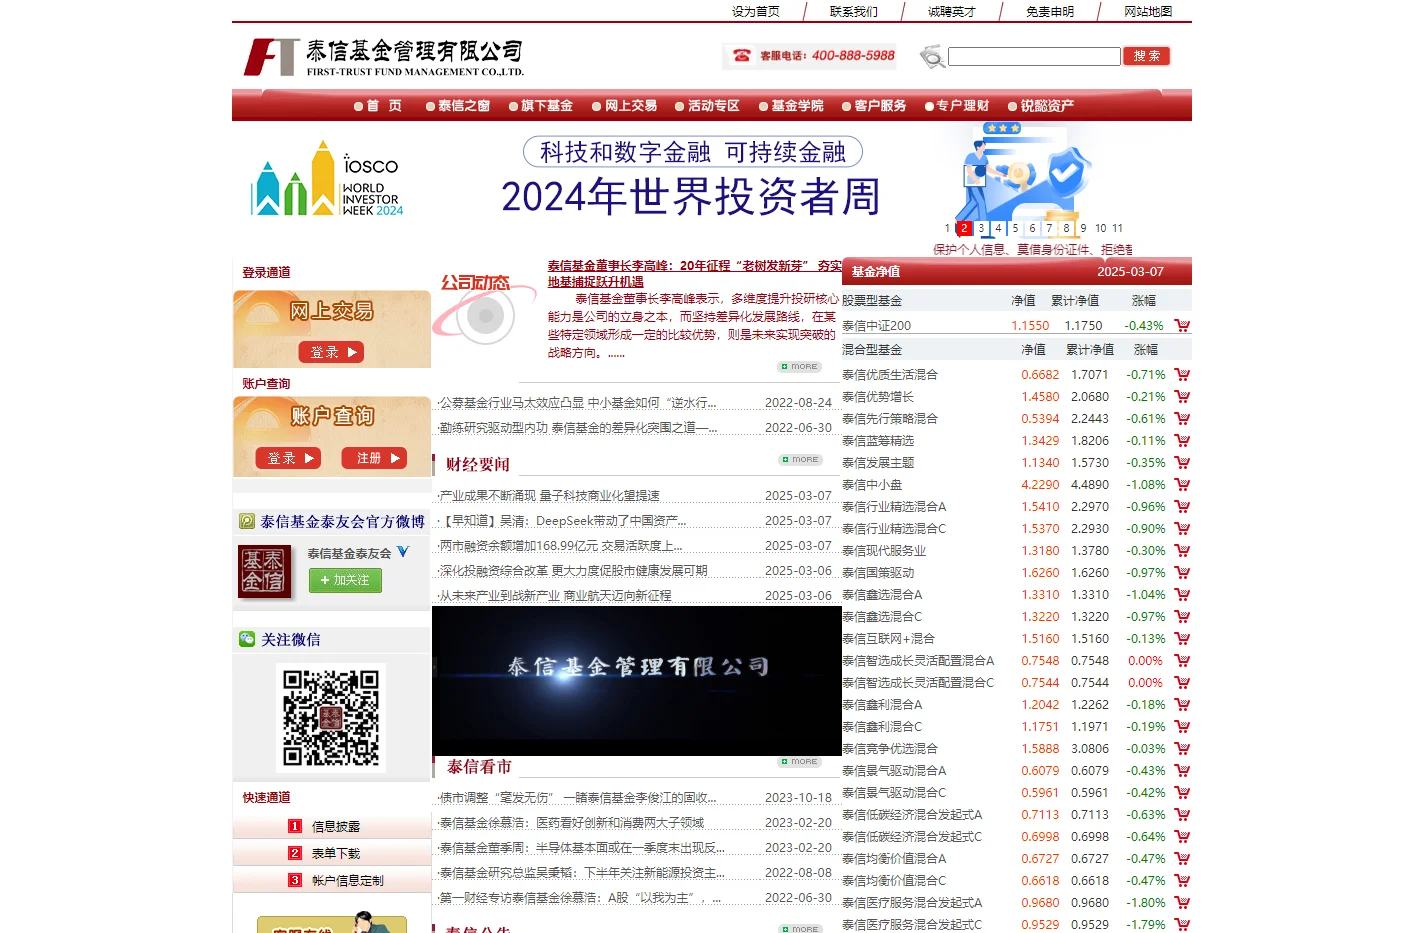
Task: Open 债市调整 "震发无伤" article
Action: point(577,797)
